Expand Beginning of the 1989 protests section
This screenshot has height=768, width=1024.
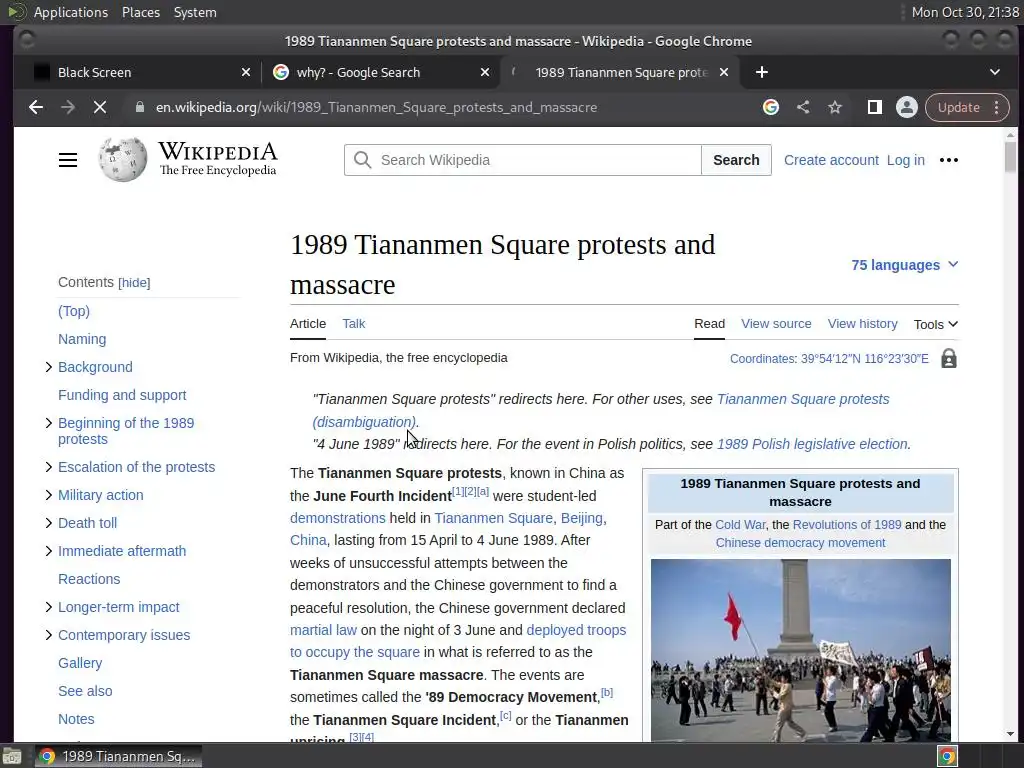[48, 423]
